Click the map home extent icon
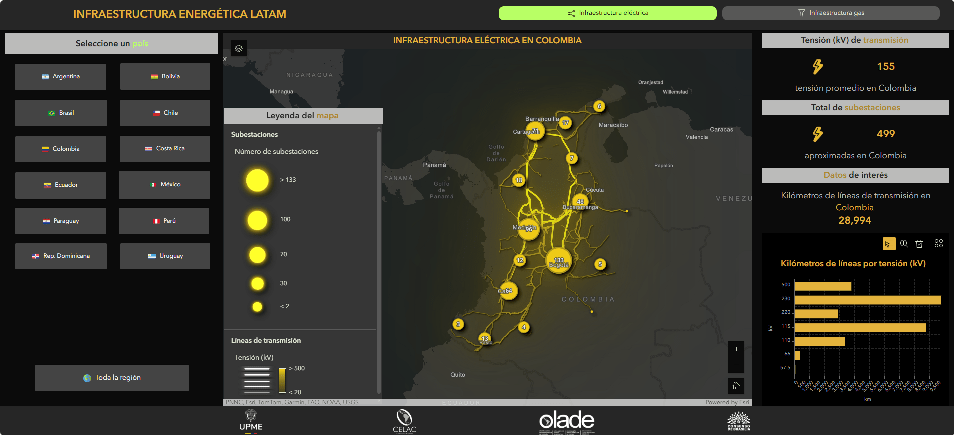Screen dimensions: 954x435 [736, 384]
